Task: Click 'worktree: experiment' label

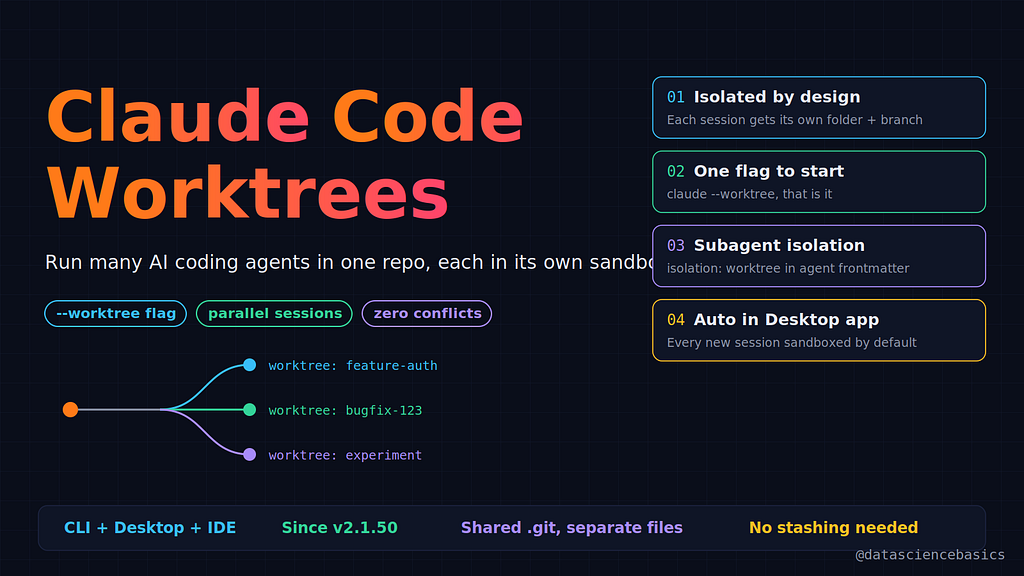Action: coord(345,455)
